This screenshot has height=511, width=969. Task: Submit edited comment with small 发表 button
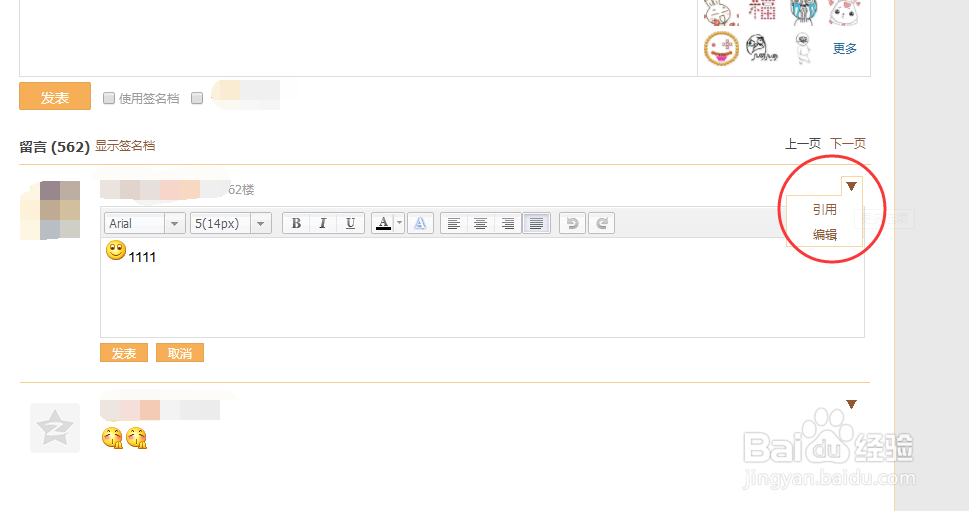coord(124,353)
